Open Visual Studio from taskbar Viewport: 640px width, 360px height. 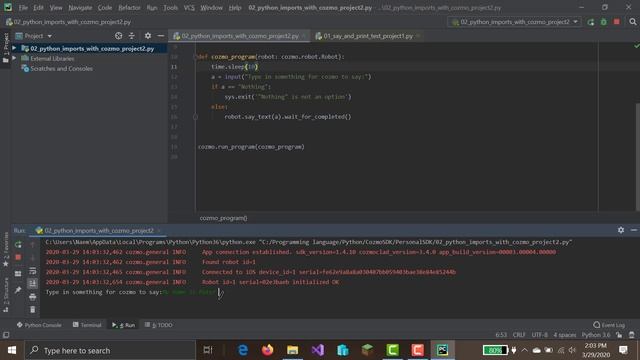click(318, 350)
